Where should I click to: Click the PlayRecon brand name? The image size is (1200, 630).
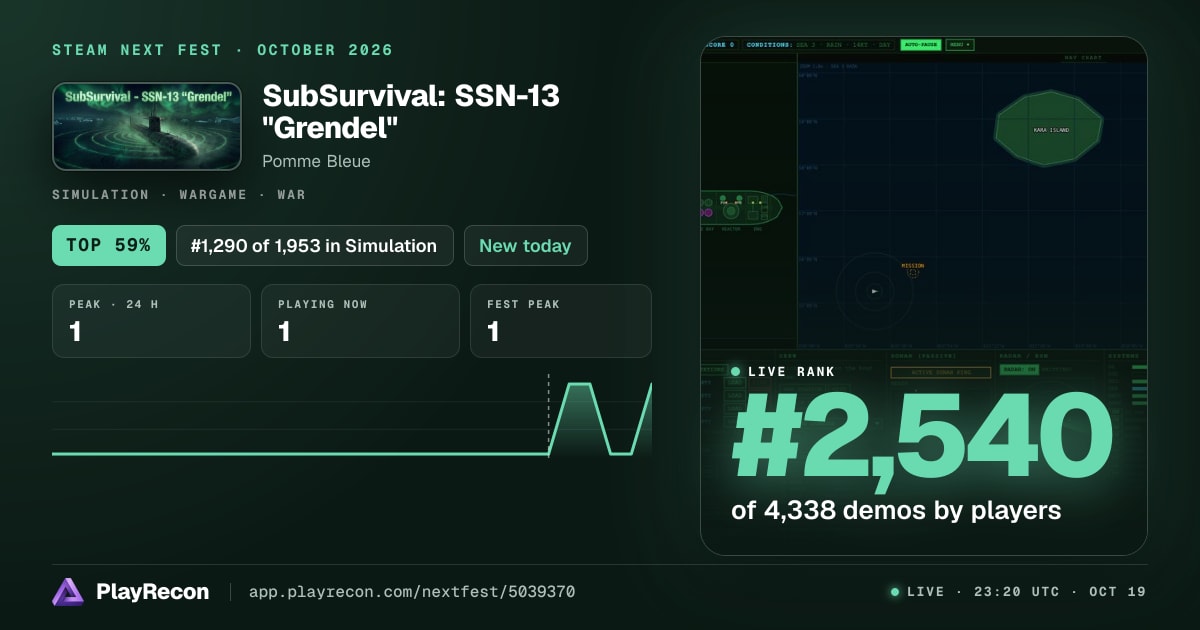click(x=153, y=592)
